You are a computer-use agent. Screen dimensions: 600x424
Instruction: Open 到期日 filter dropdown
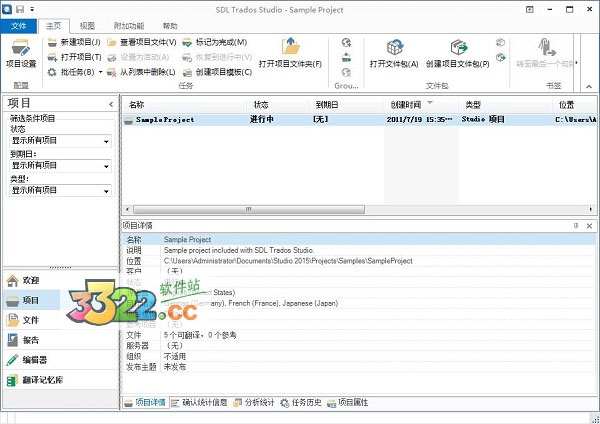coord(60,166)
